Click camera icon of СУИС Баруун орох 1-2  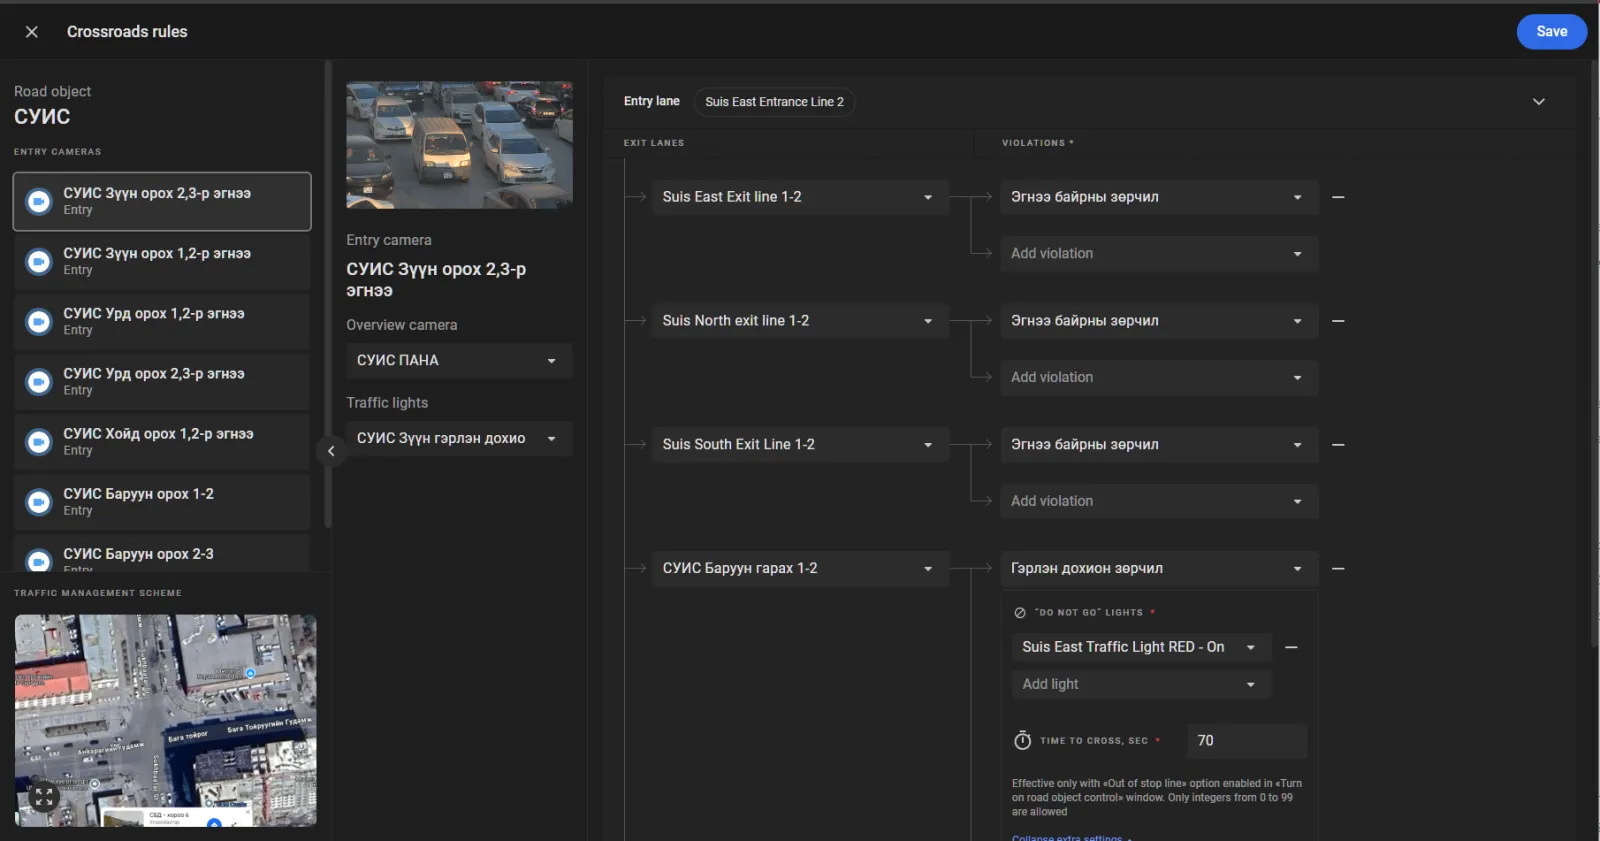[x=39, y=502]
